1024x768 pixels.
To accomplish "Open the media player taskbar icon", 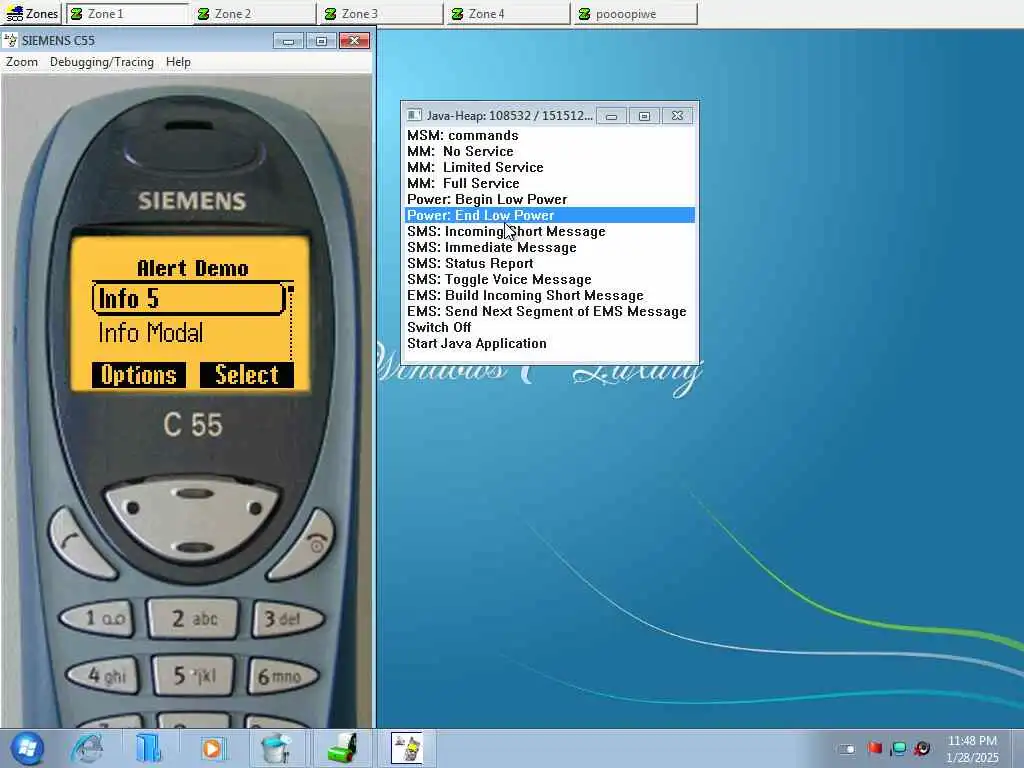I will pos(212,748).
